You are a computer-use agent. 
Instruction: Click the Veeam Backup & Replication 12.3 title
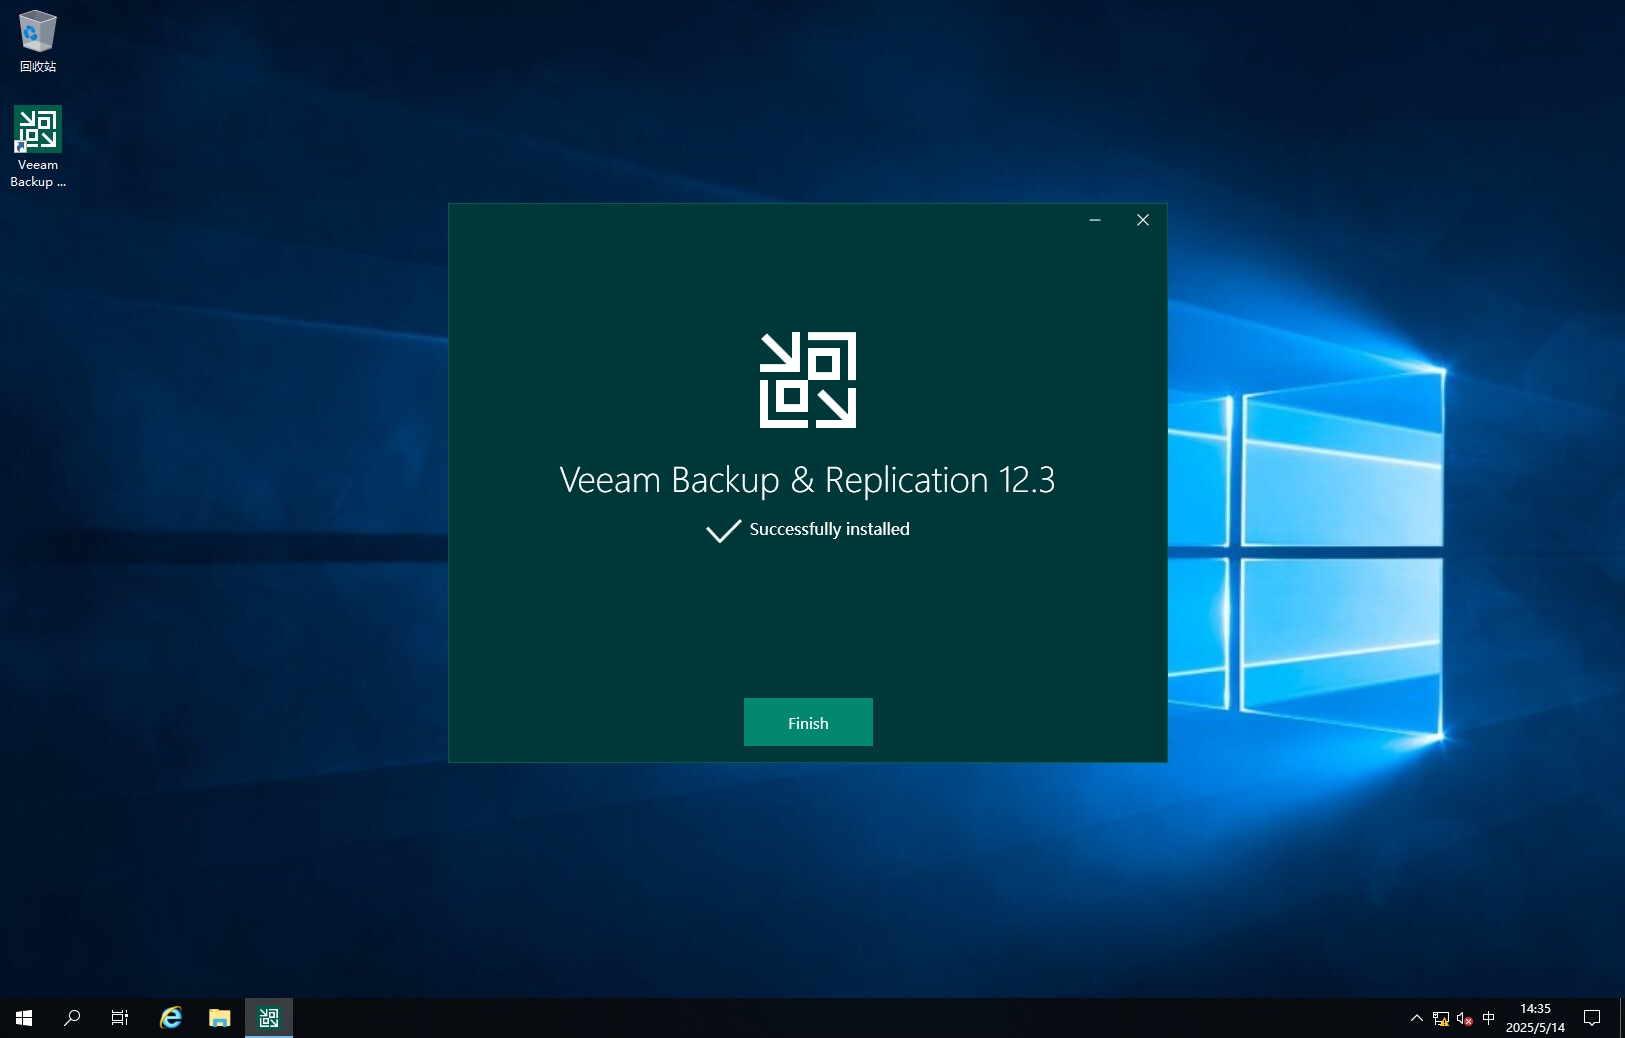point(807,480)
